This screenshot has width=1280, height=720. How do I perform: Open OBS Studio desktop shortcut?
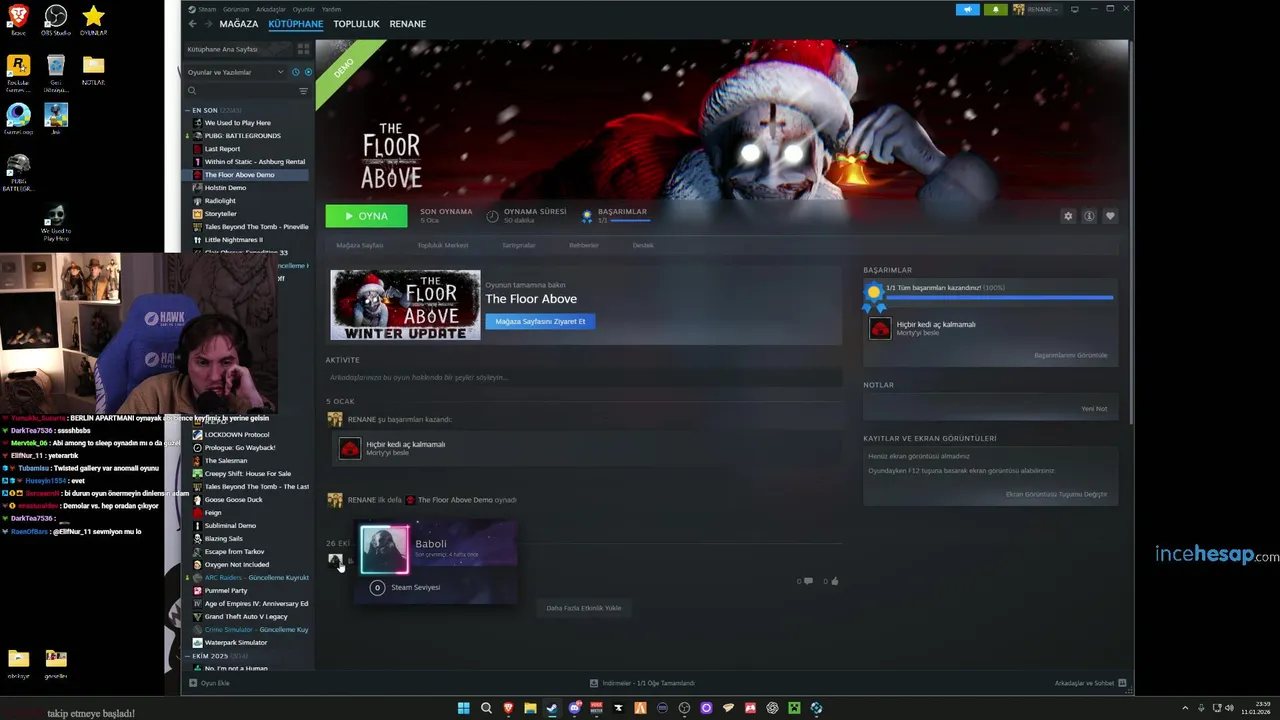click(56, 20)
